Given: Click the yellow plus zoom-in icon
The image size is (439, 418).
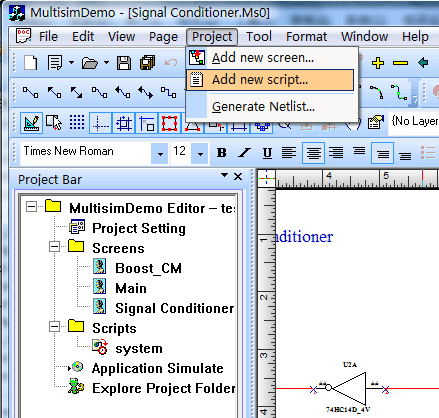Looking at the screenshot, I should click(x=378, y=63).
